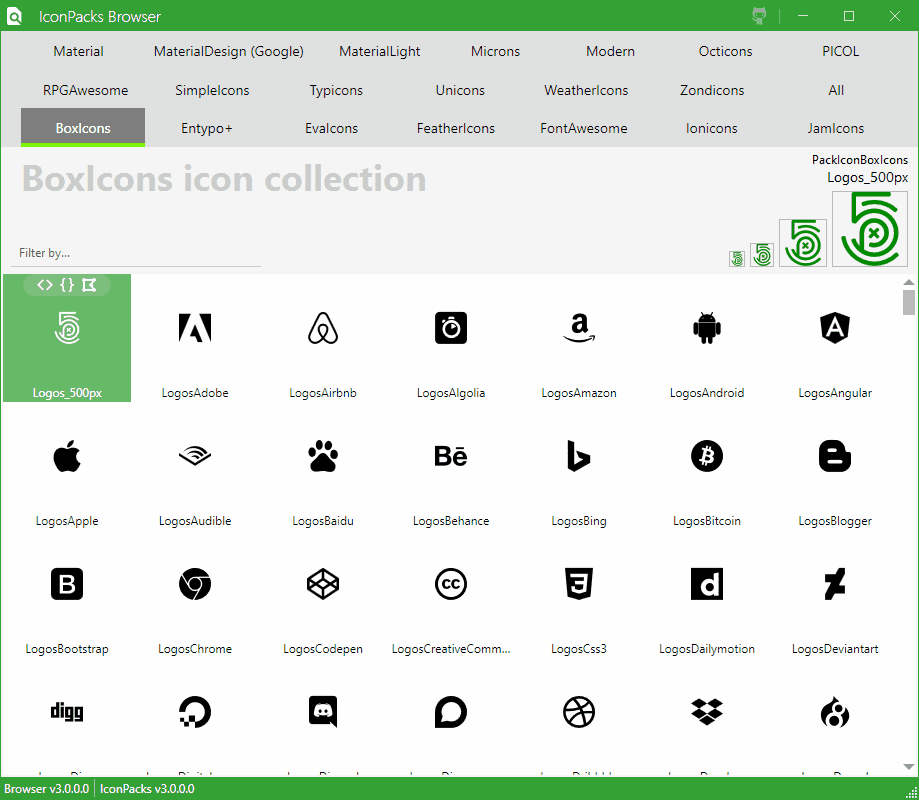
Task: Show All icon packs tab
Action: click(836, 90)
